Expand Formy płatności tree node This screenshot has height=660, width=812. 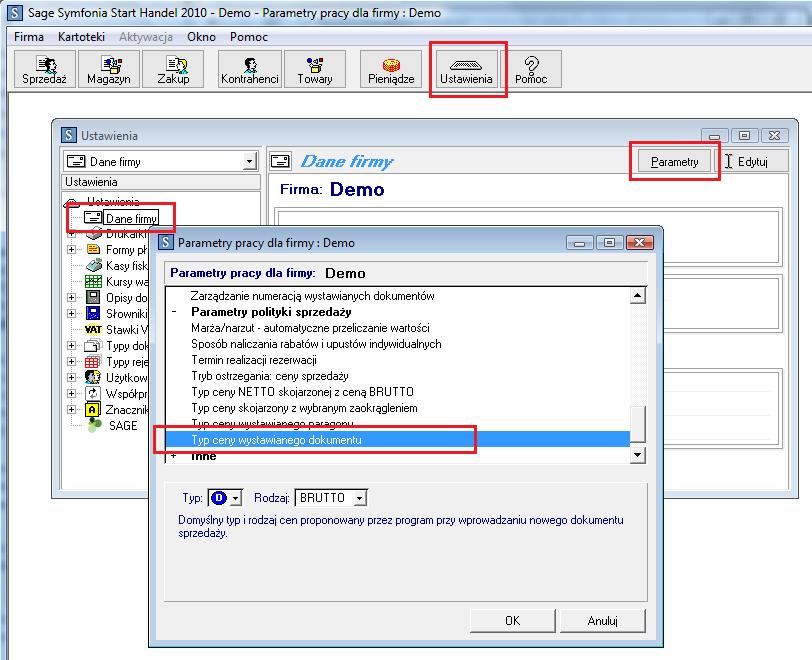coord(71,249)
